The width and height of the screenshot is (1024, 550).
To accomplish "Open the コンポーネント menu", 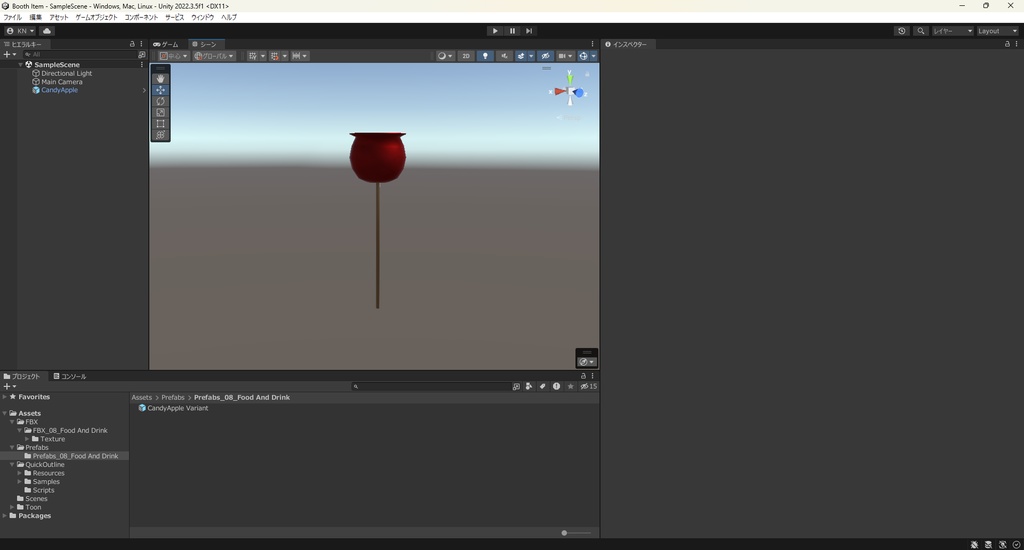I will coord(141,17).
